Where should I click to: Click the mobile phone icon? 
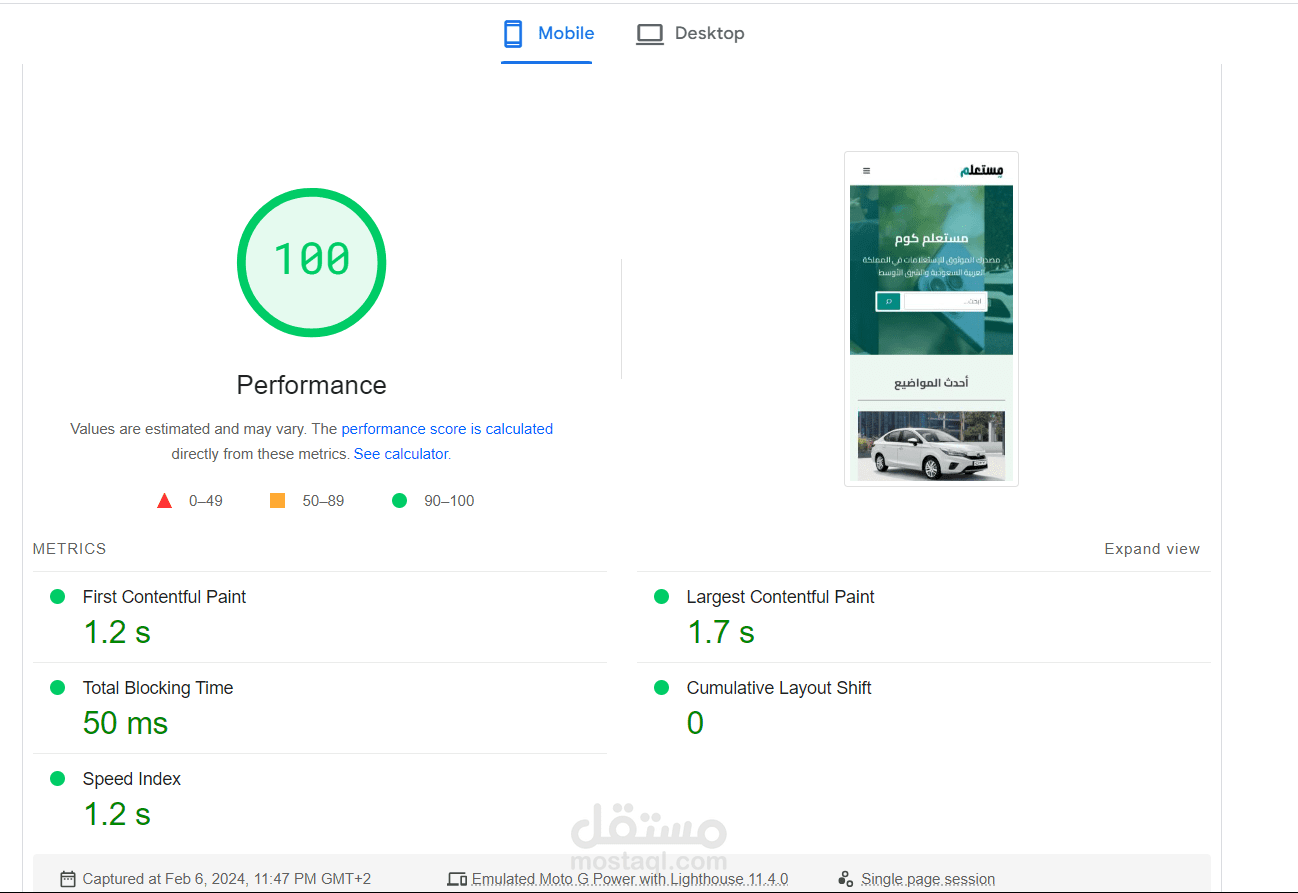point(513,34)
